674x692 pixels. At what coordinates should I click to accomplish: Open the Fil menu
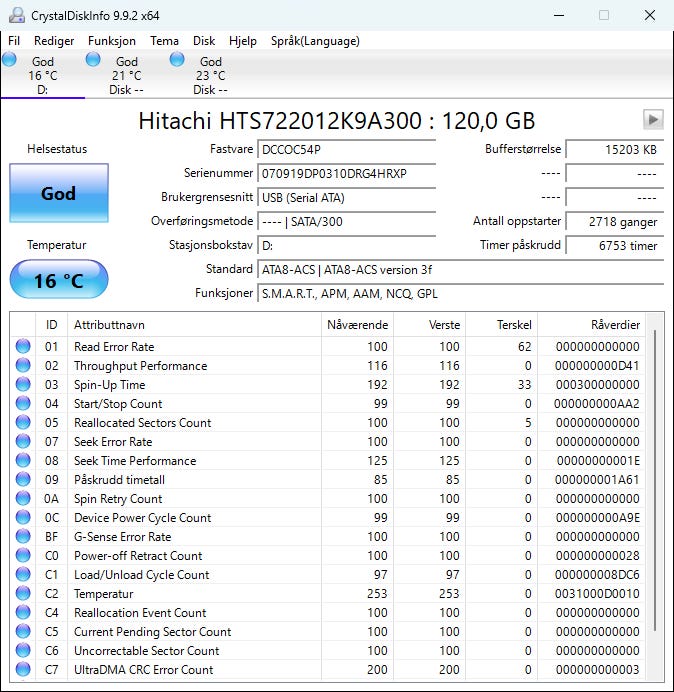tap(14, 41)
